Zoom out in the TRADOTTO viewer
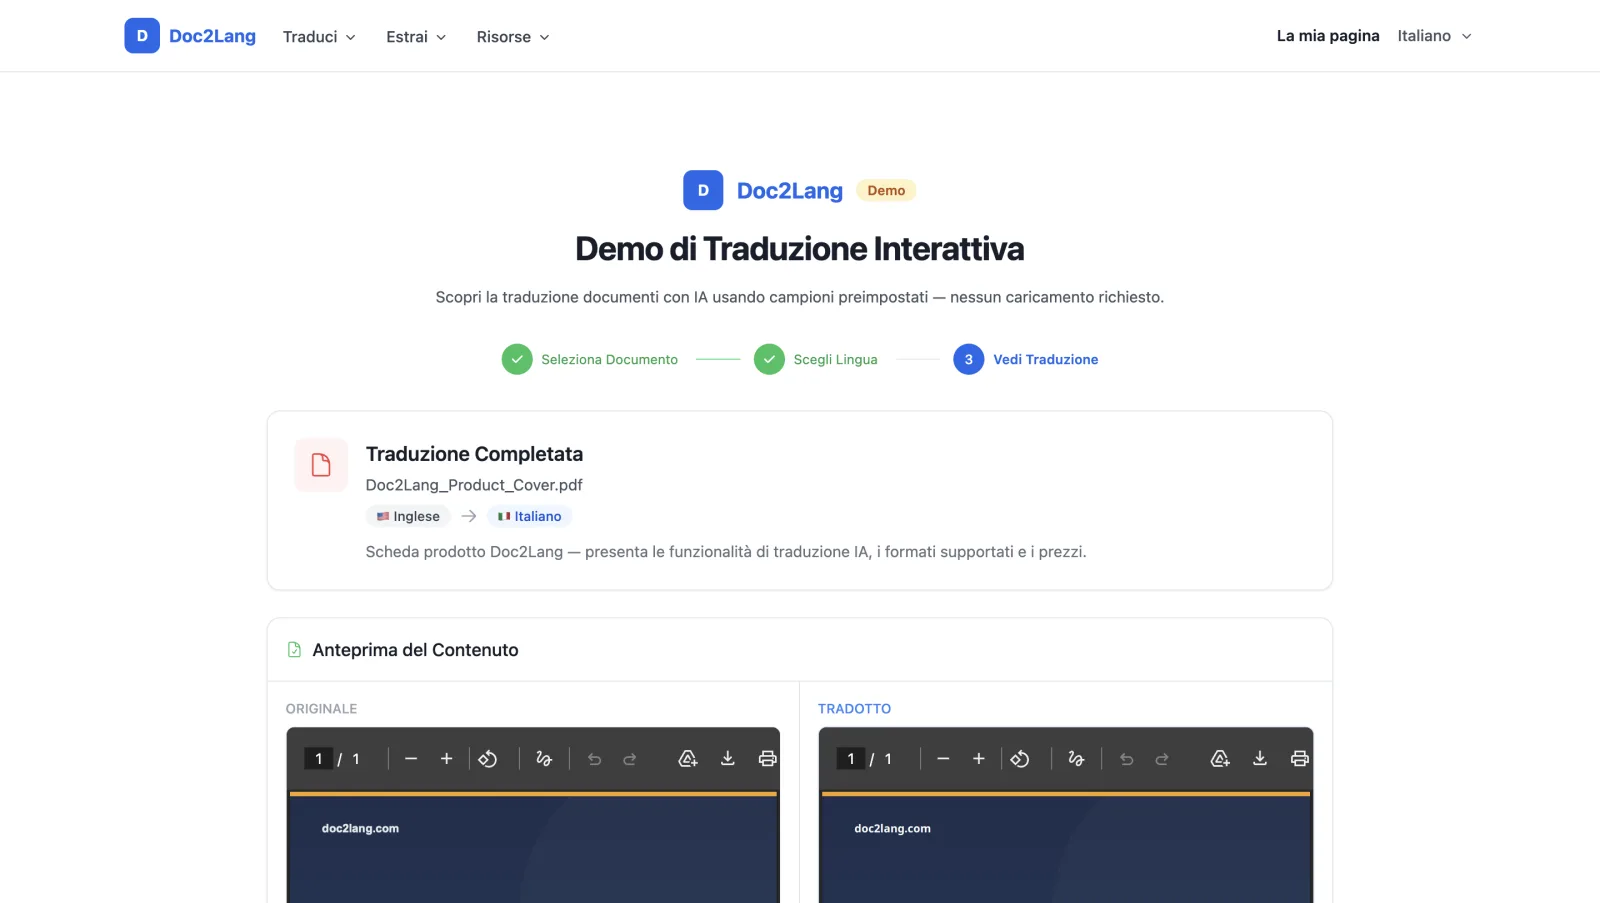Viewport: 1600px width, 903px height. pyautogui.click(x=943, y=759)
